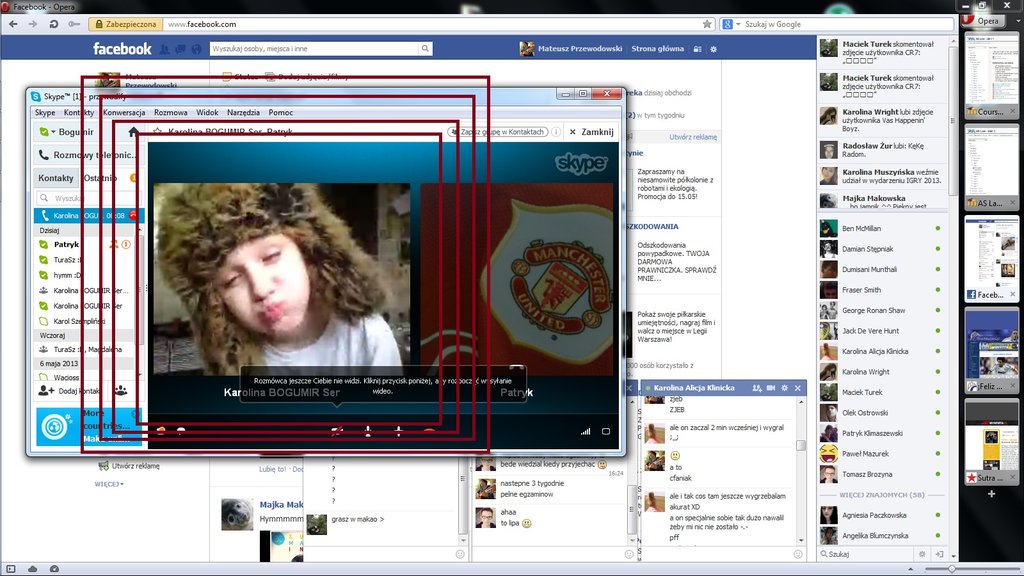Click the Szukaj w Google search field
The height and width of the screenshot is (576, 1024).
coord(848,24)
